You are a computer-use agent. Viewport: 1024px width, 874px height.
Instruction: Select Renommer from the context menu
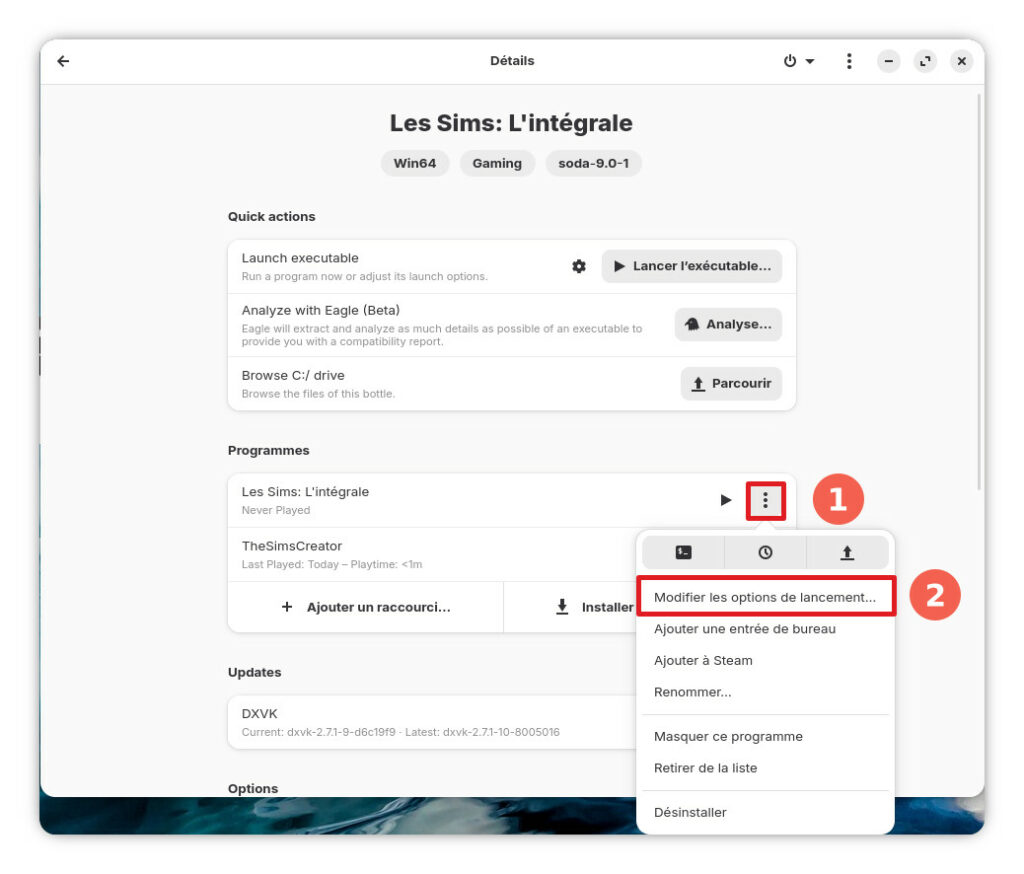pyautogui.click(x=692, y=692)
